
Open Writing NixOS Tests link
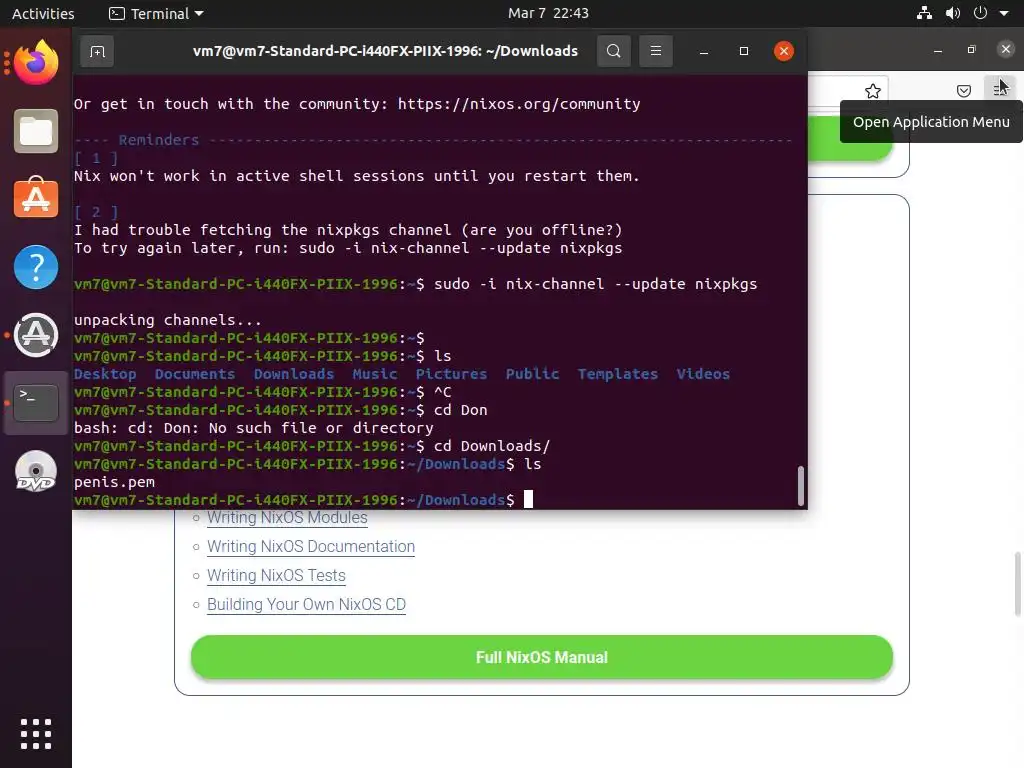tap(276, 575)
